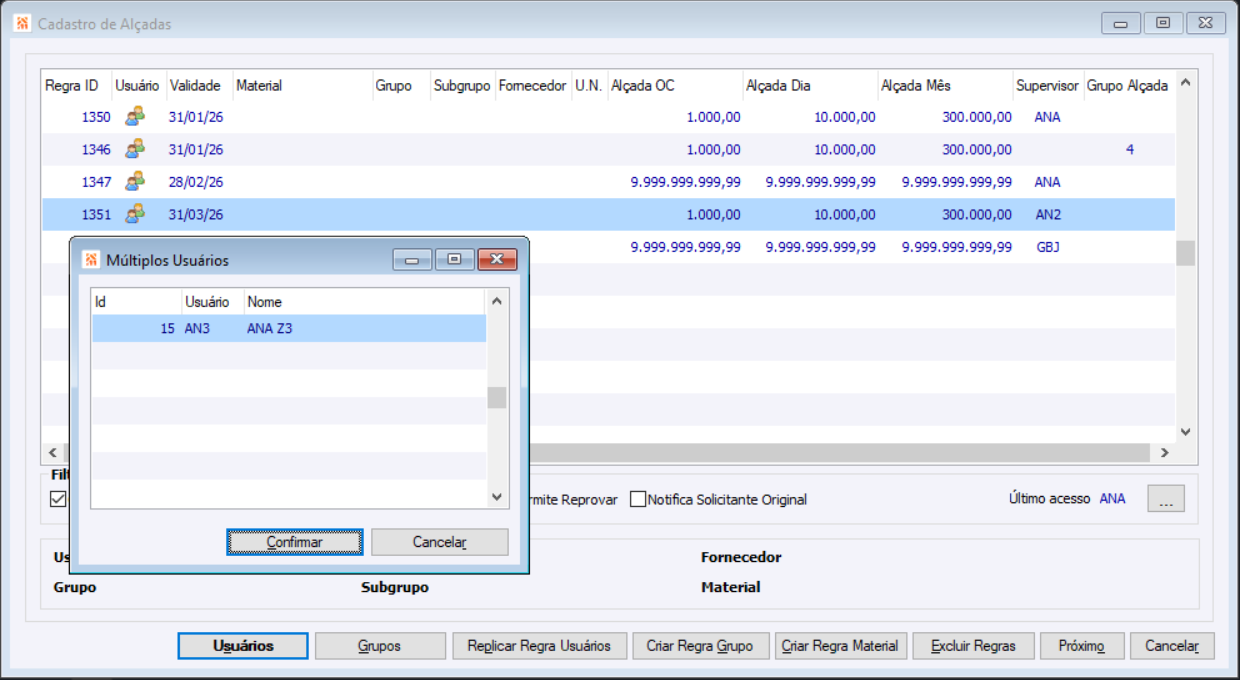
Task: Confirm the Múltiplos Usuários selection
Action: (295, 542)
